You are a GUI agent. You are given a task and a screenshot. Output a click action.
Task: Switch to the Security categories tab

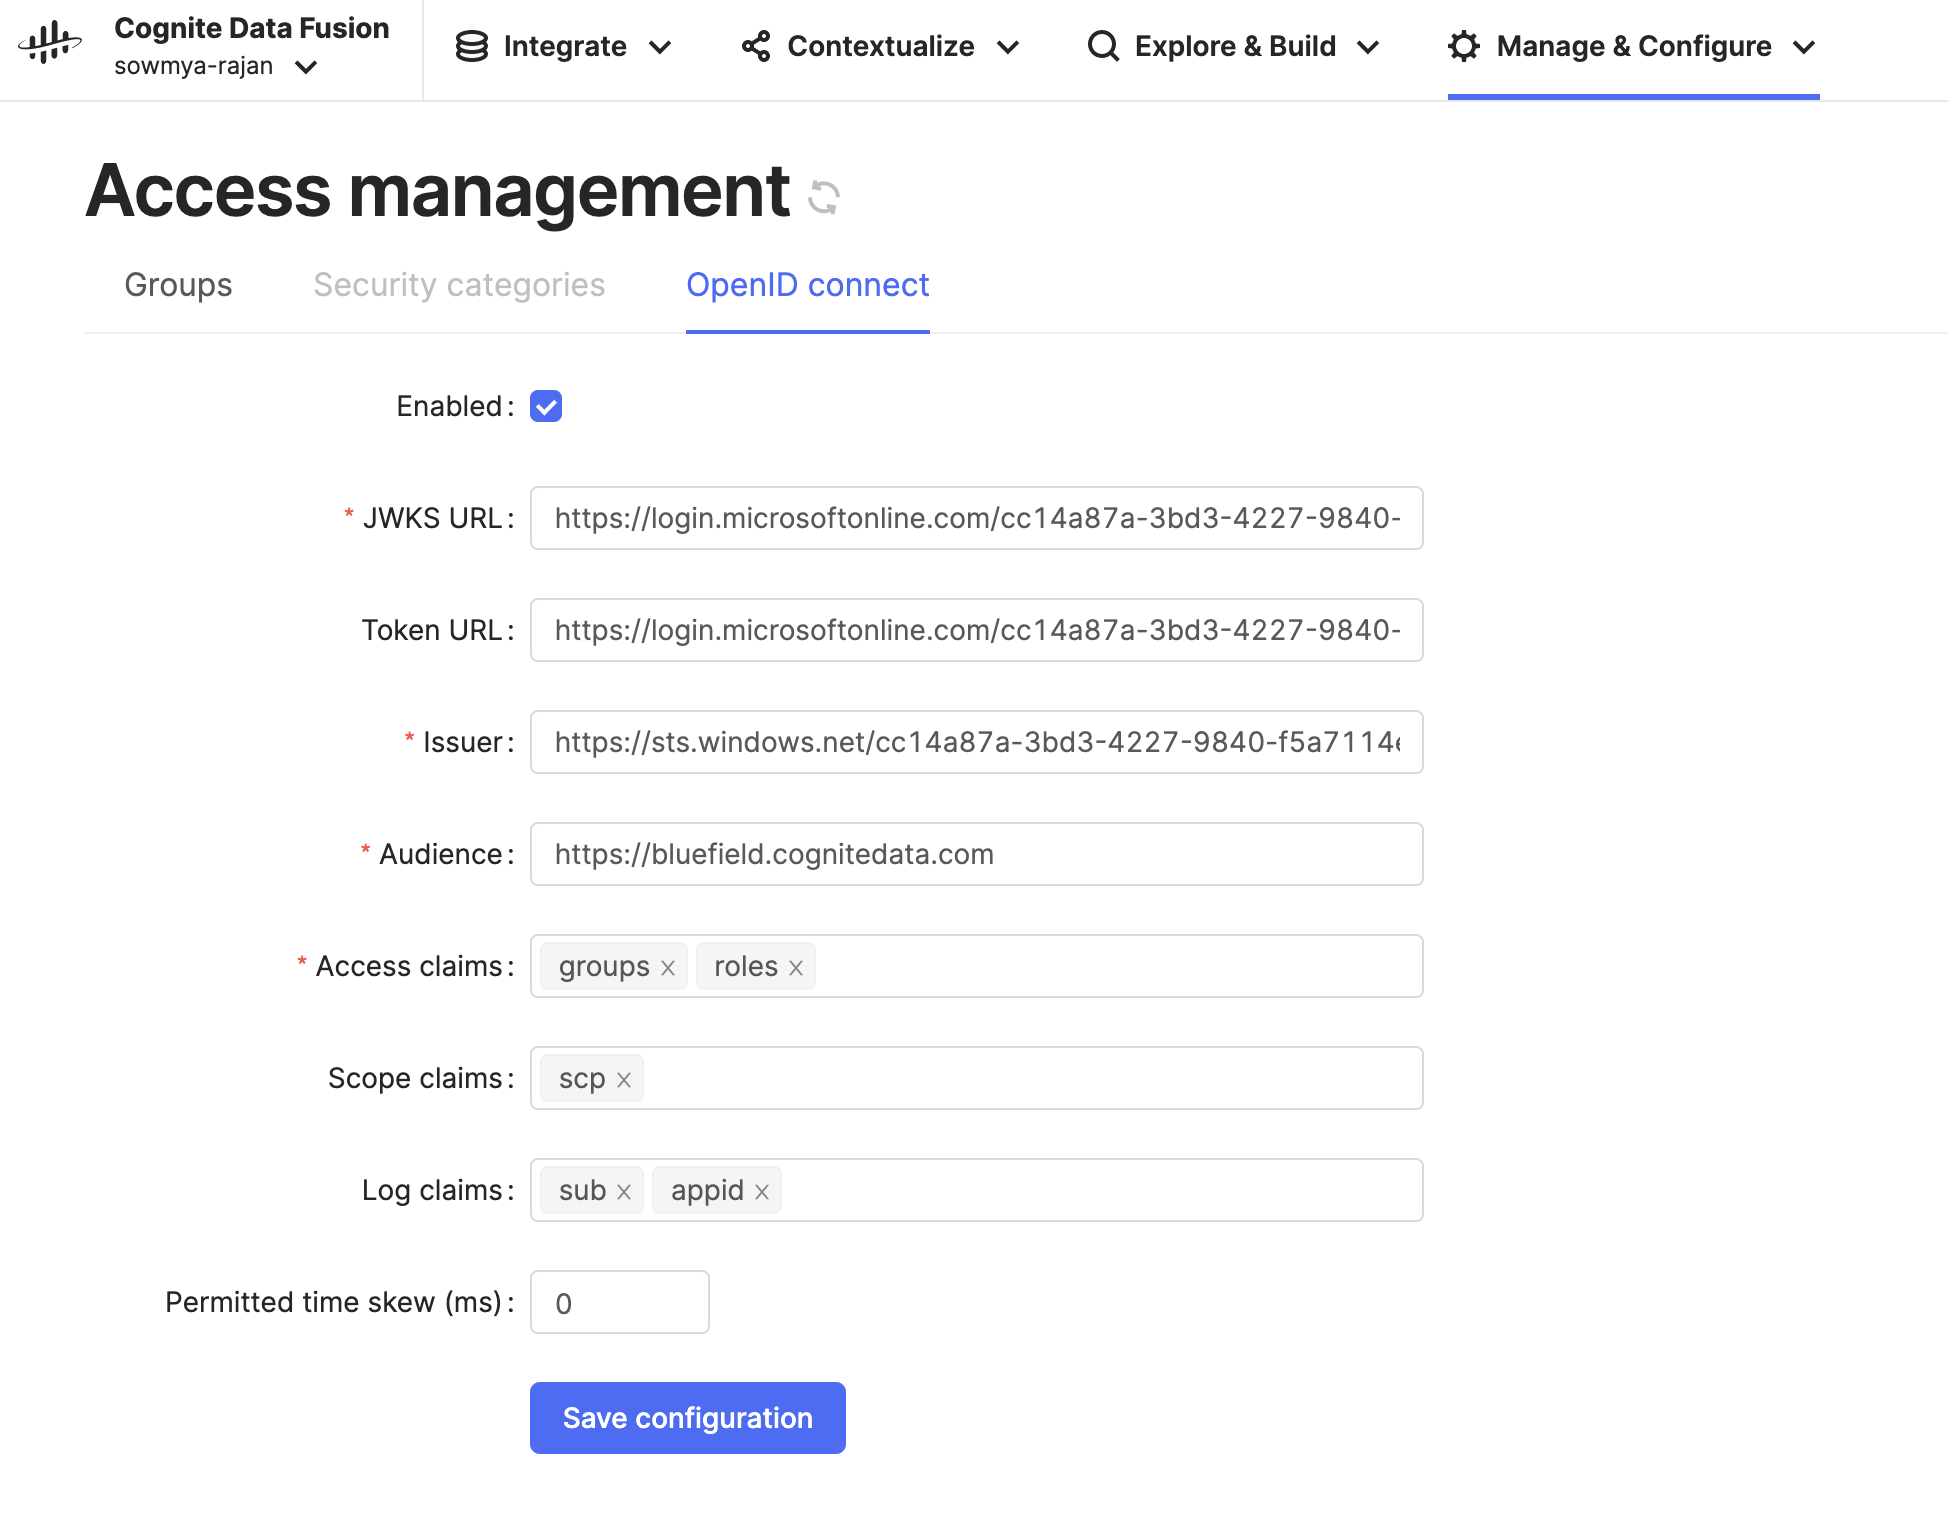tap(459, 285)
